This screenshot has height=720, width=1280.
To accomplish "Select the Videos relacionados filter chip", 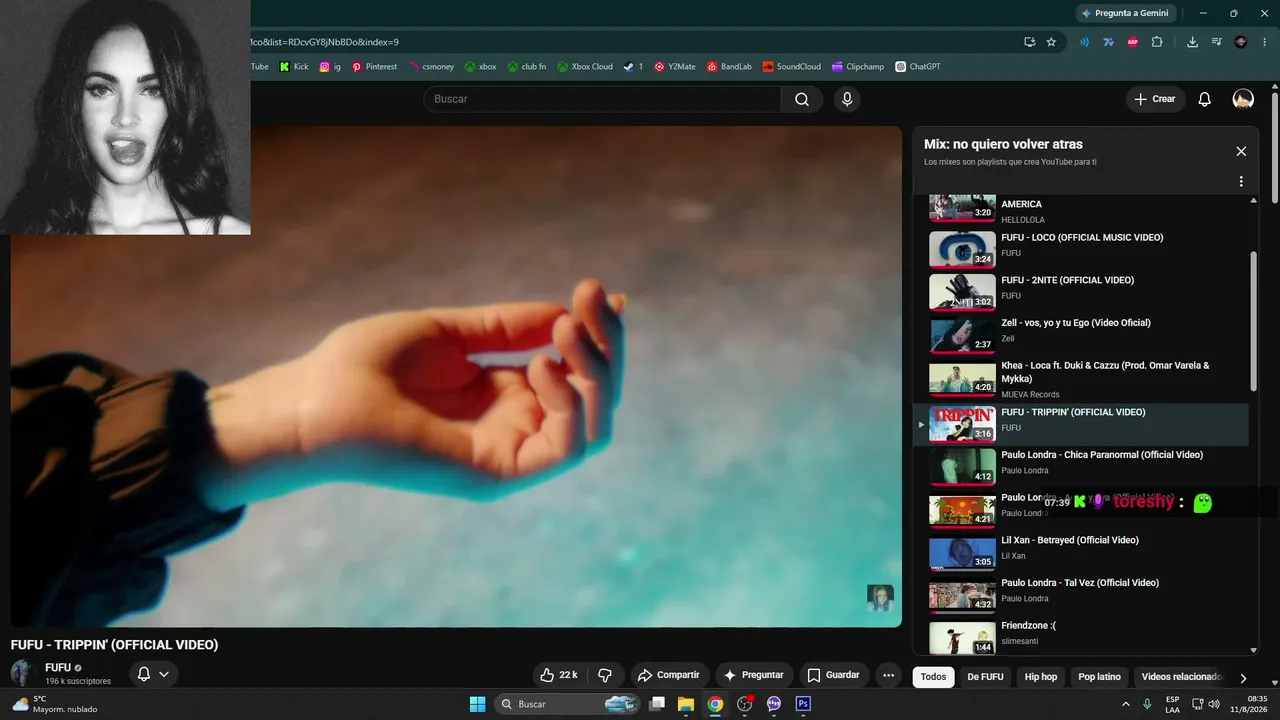I will (1182, 677).
